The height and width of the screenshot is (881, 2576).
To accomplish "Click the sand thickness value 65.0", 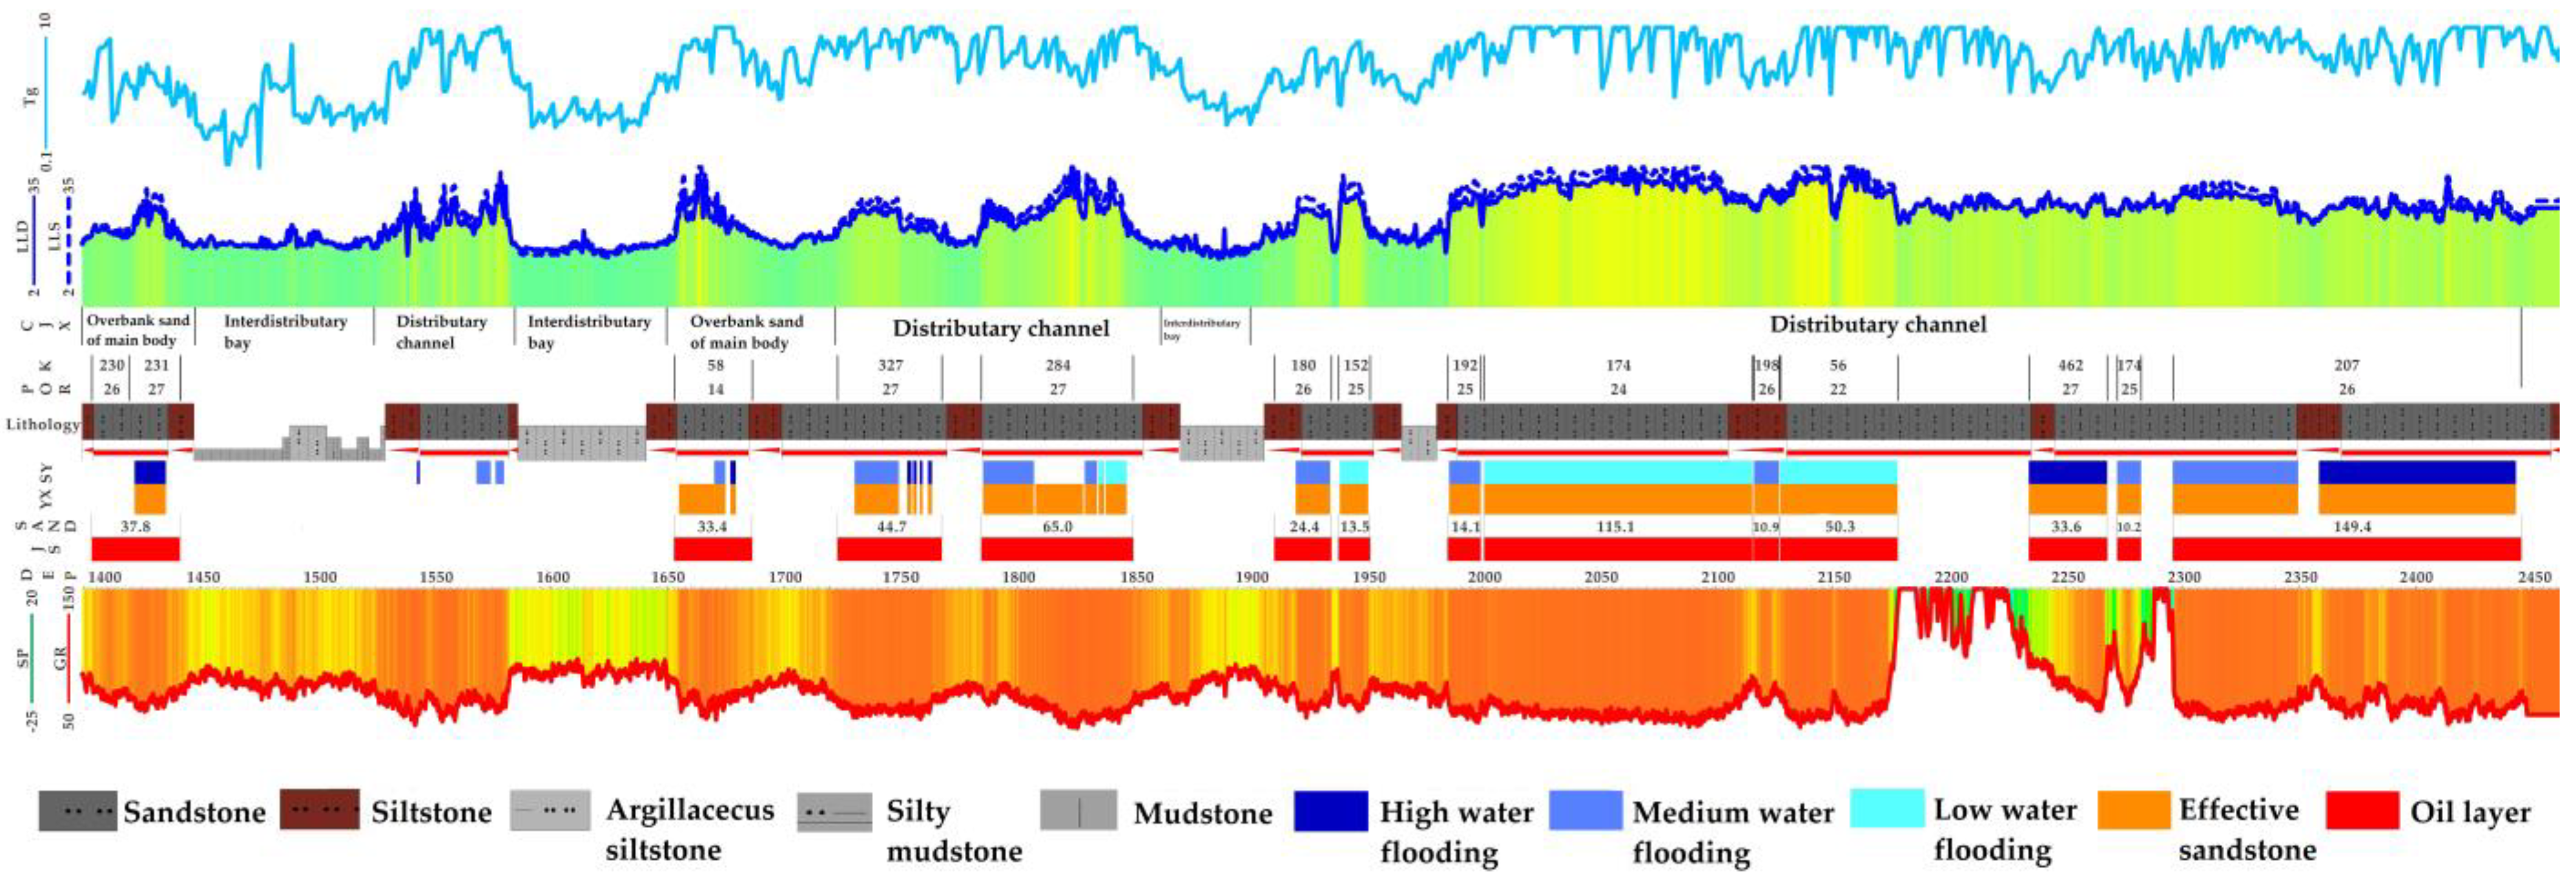I will (1057, 526).
